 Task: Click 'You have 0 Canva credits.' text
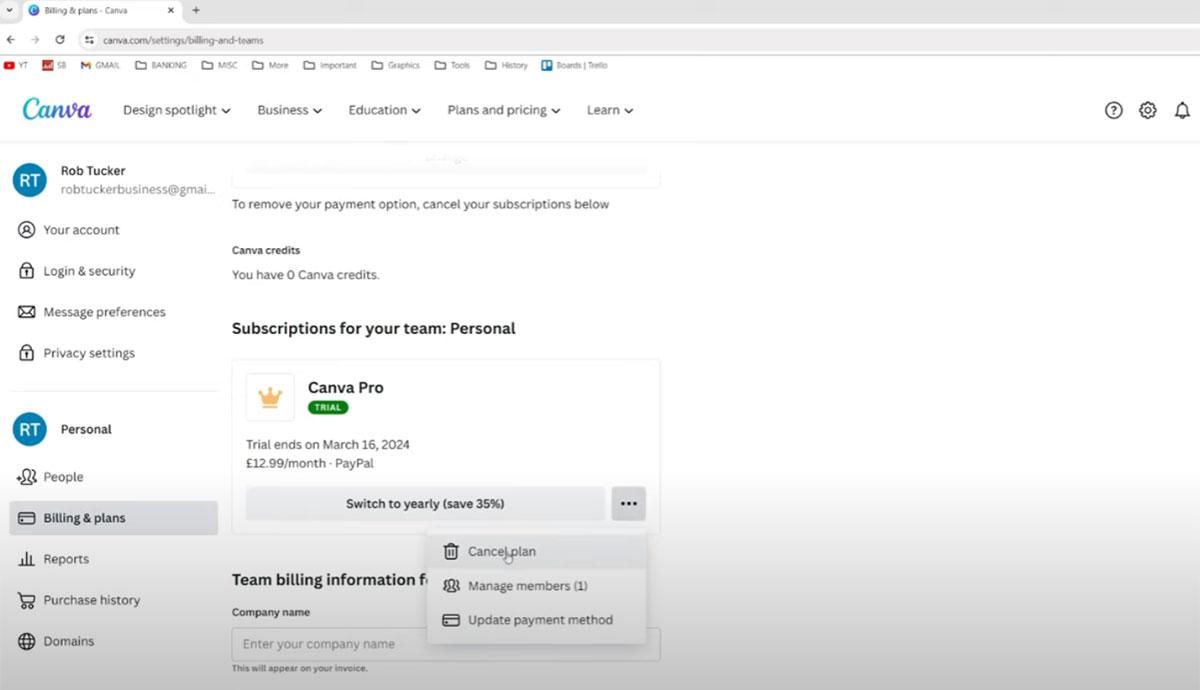click(x=306, y=275)
